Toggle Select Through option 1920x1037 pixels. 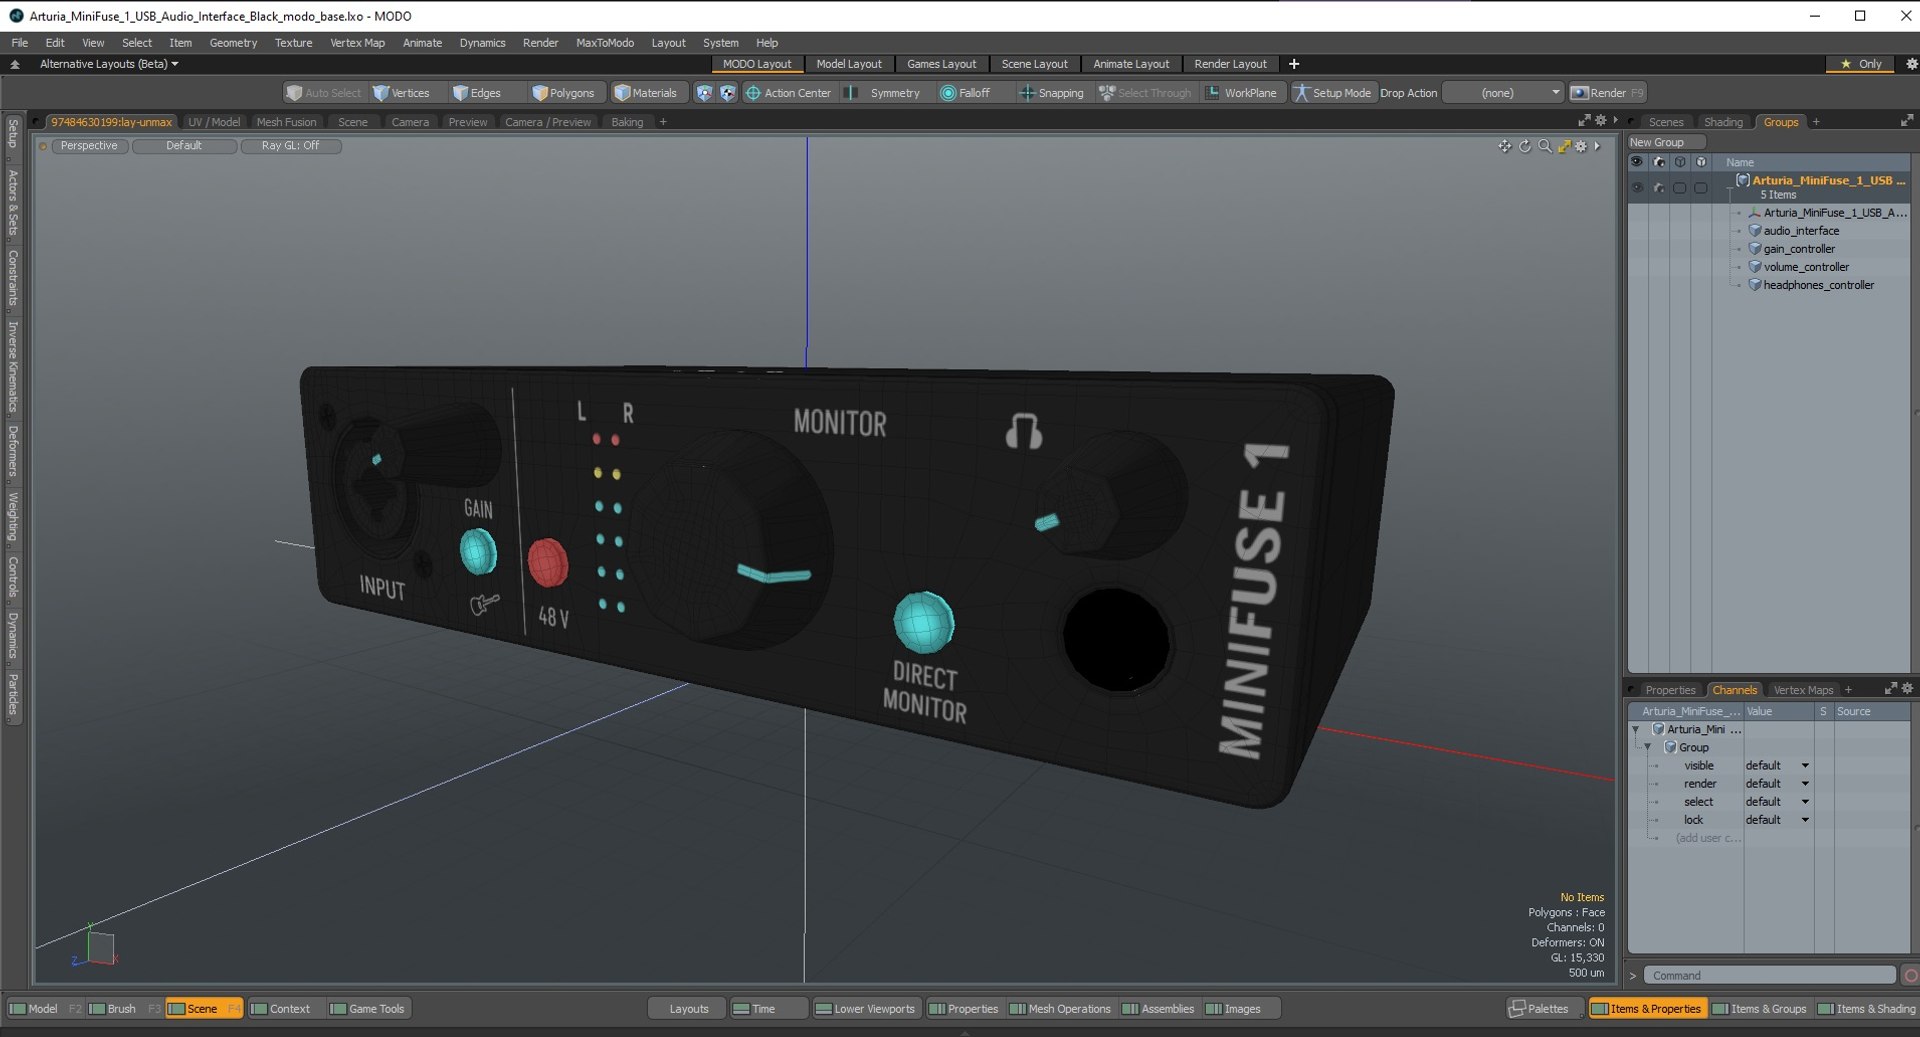click(1146, 93)
